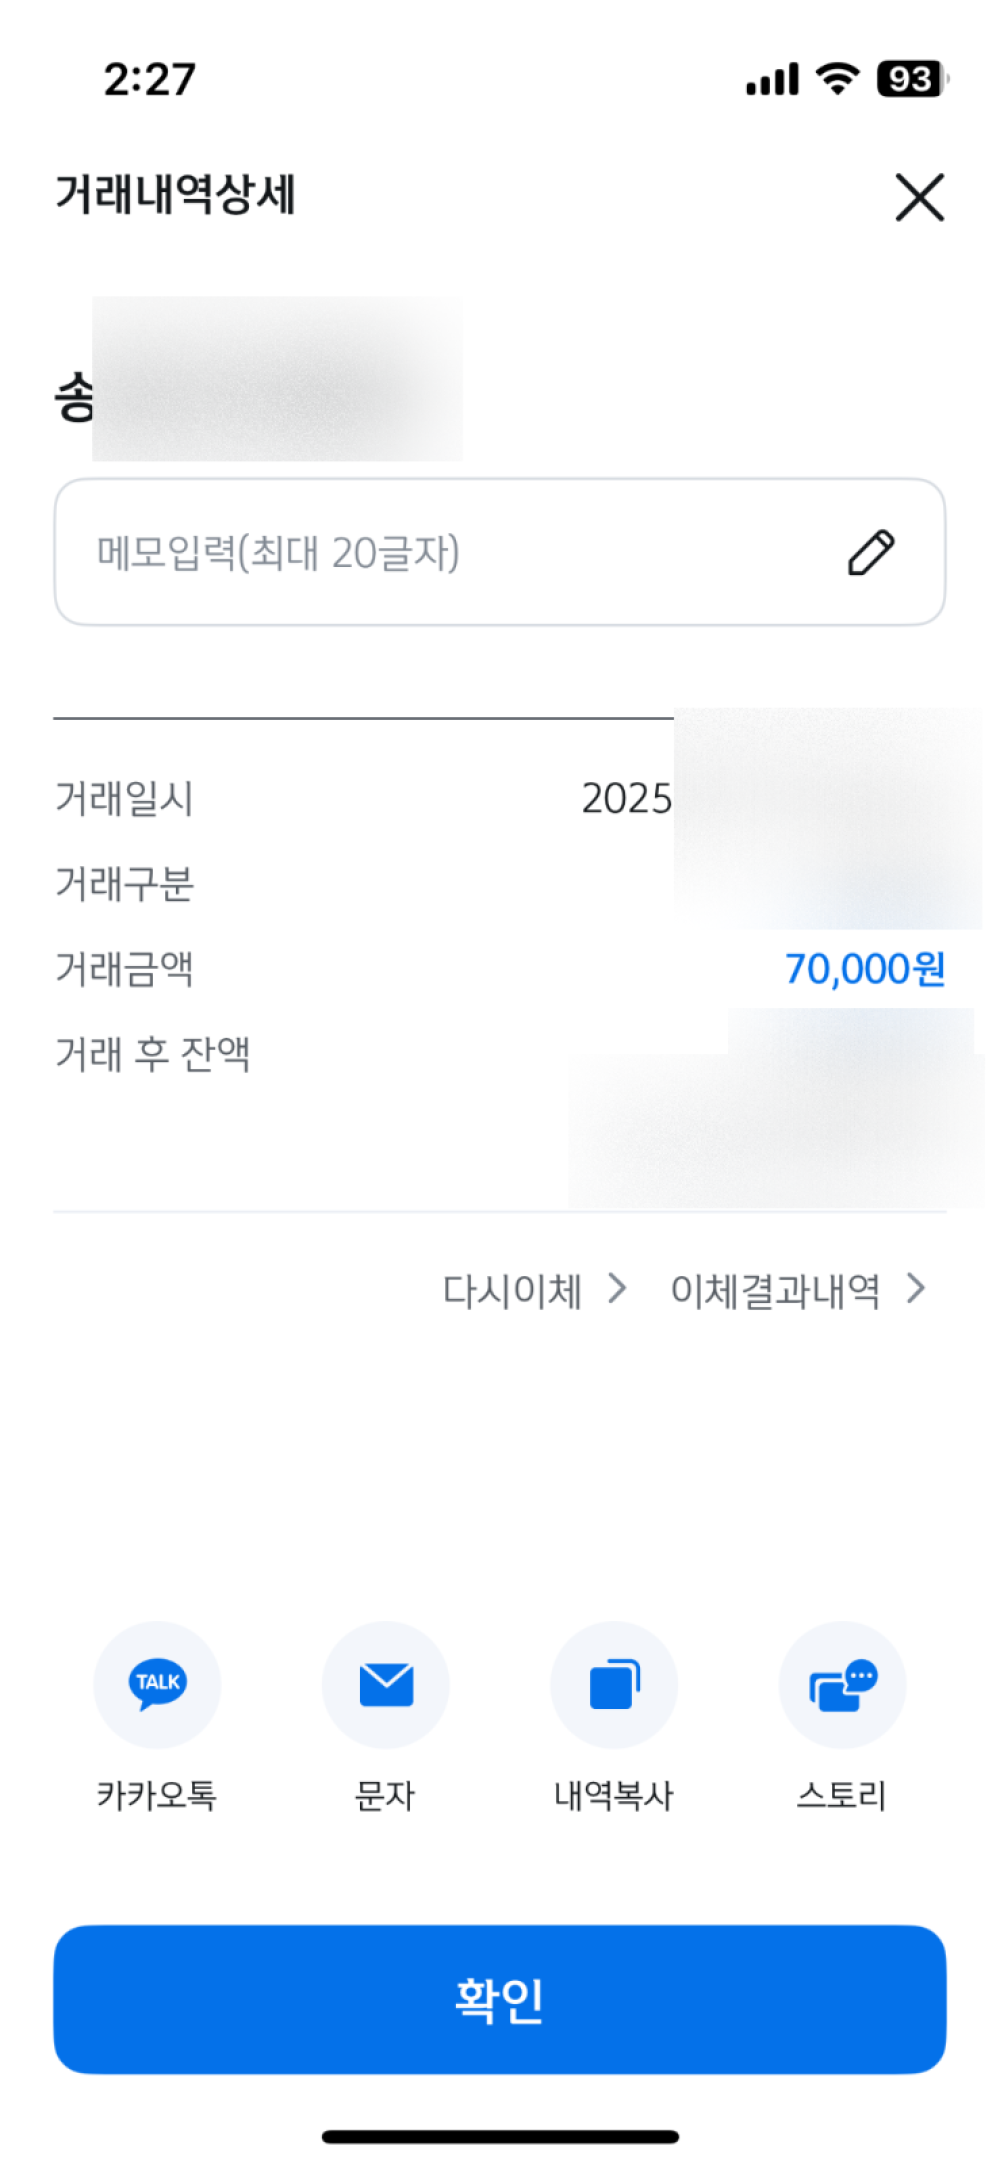
Task: Tap the 문자 text label
Action: (385, 1795)
